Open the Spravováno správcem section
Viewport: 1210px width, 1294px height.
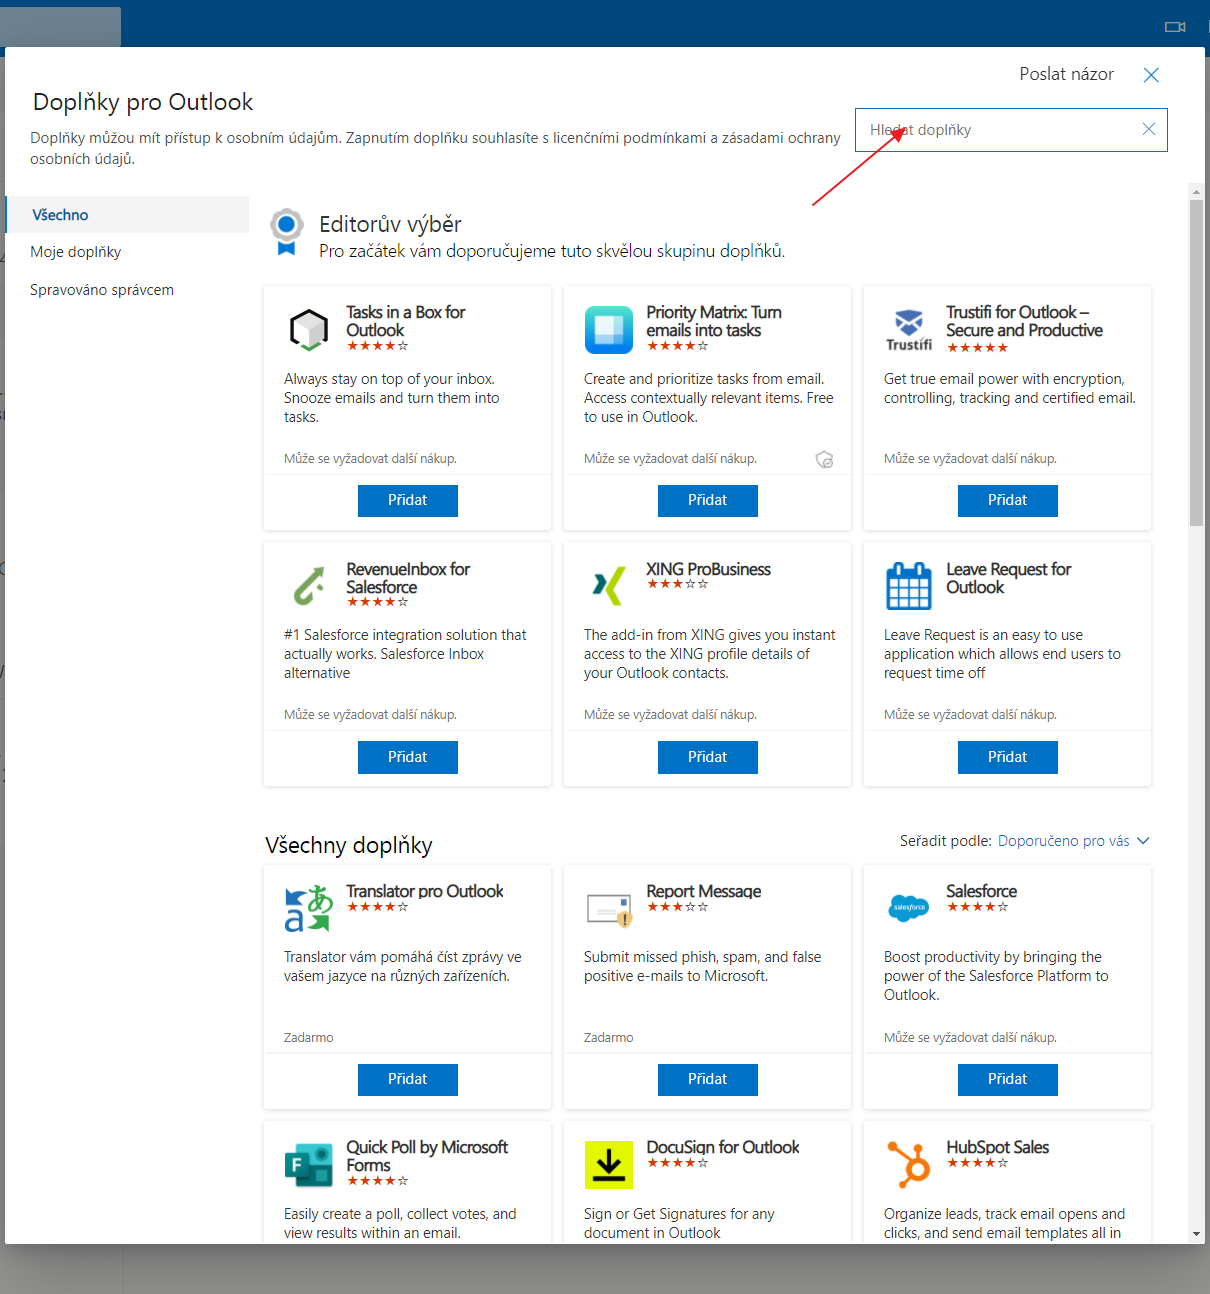tap(102, 290)
